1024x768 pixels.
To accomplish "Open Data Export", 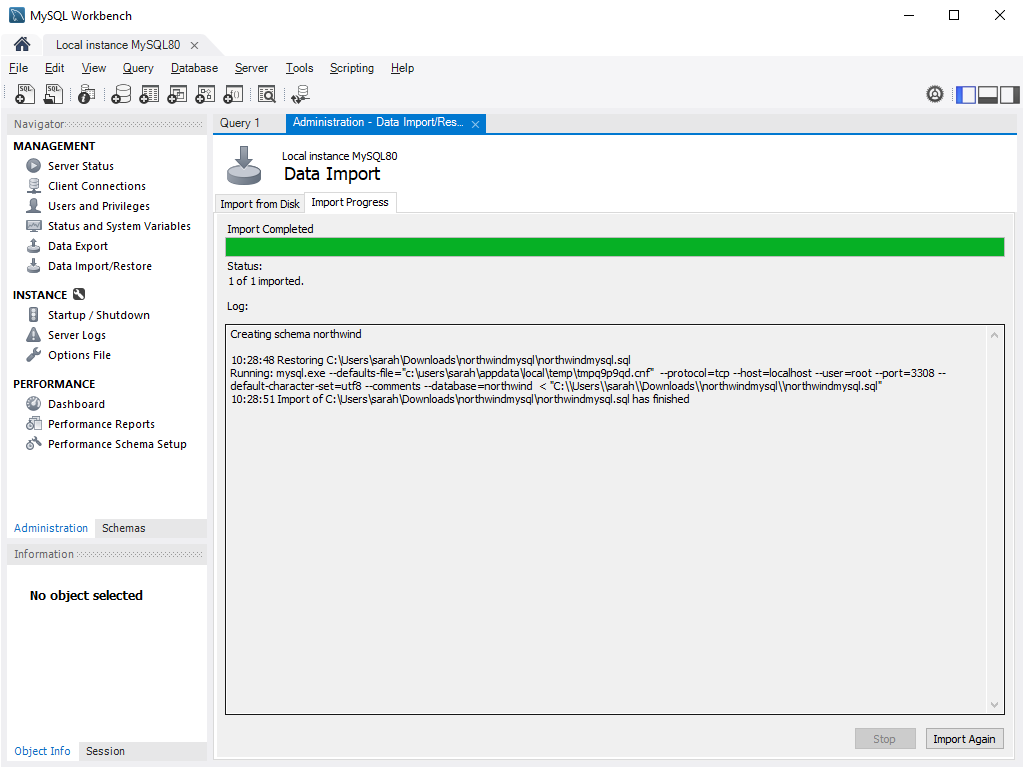I will (x=78, y=246).
